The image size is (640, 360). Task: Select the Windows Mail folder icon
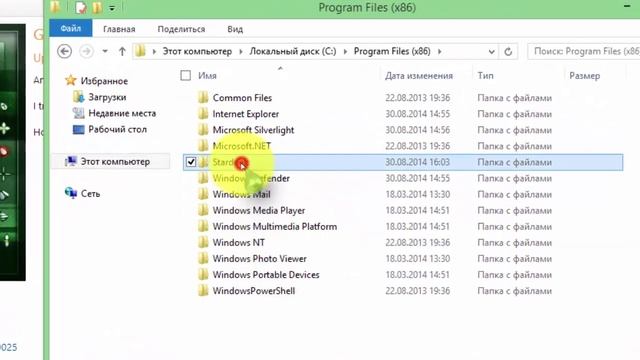pos(203,194)
